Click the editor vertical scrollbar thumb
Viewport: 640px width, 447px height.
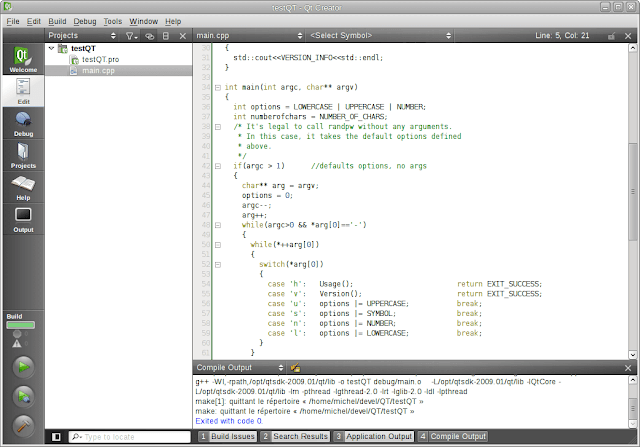tap(633, 191)
